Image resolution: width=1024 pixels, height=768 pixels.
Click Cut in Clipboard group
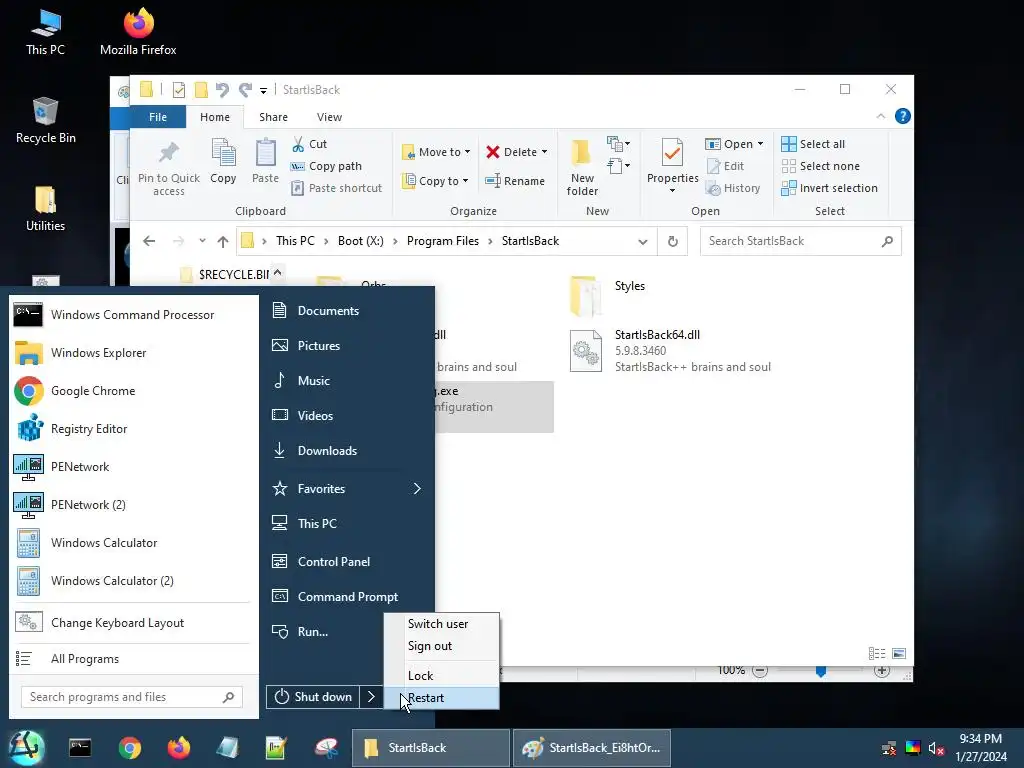[310, 144]
